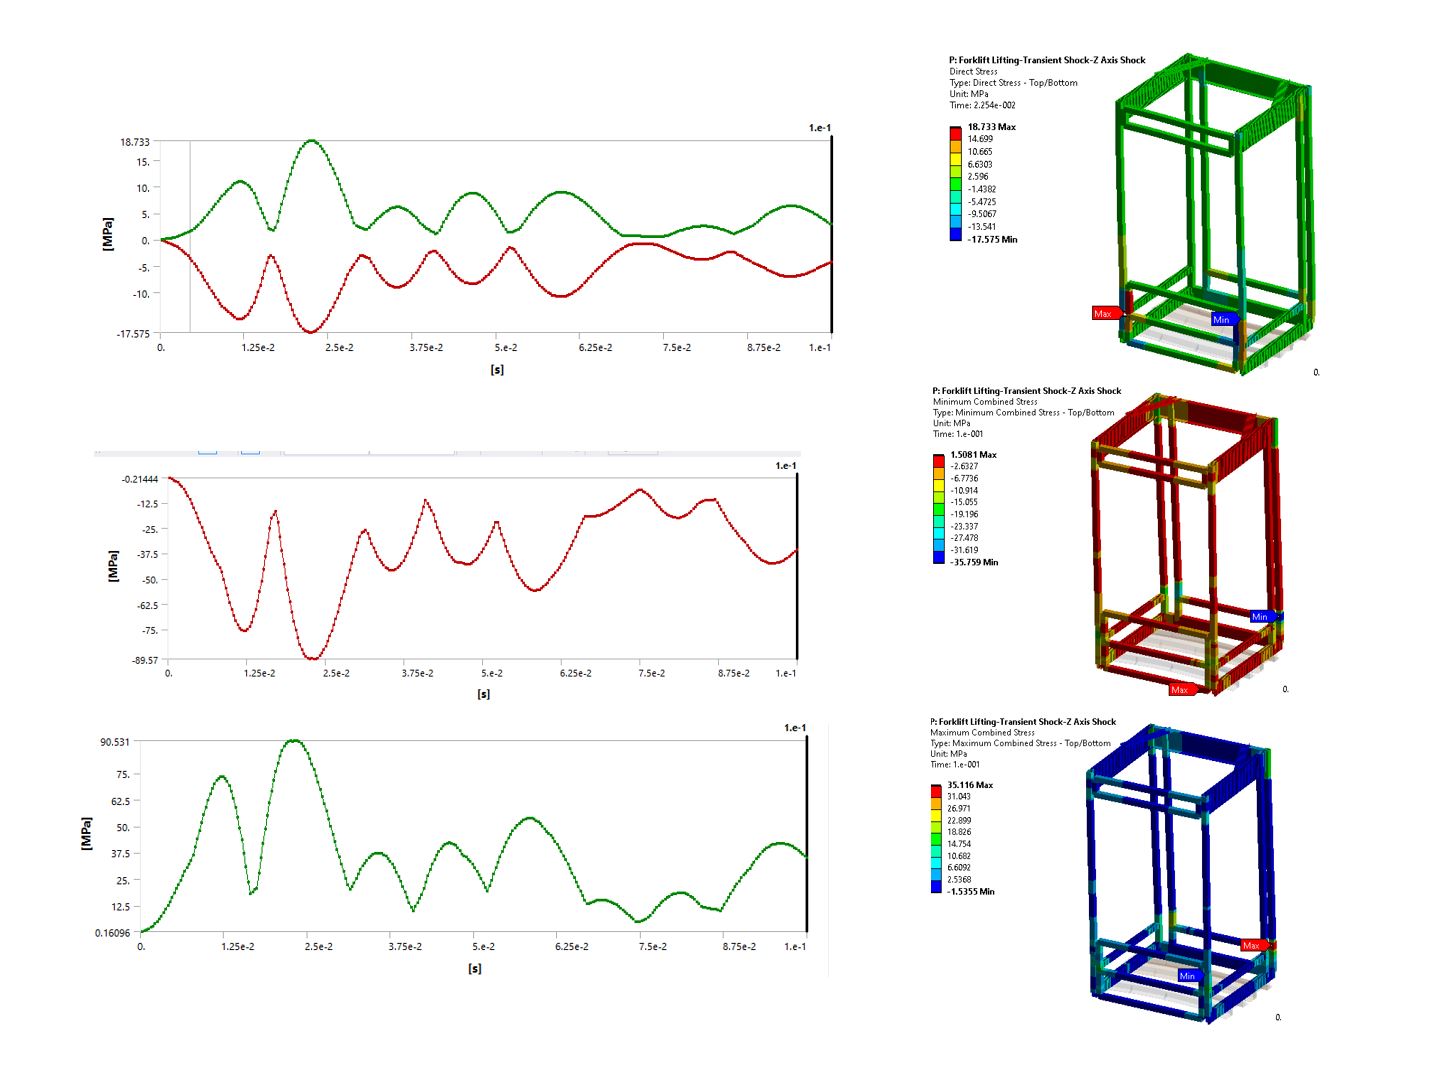
Task: Choose the red swatch beside 35.116 Max
Action: click(x=936, y=790)
